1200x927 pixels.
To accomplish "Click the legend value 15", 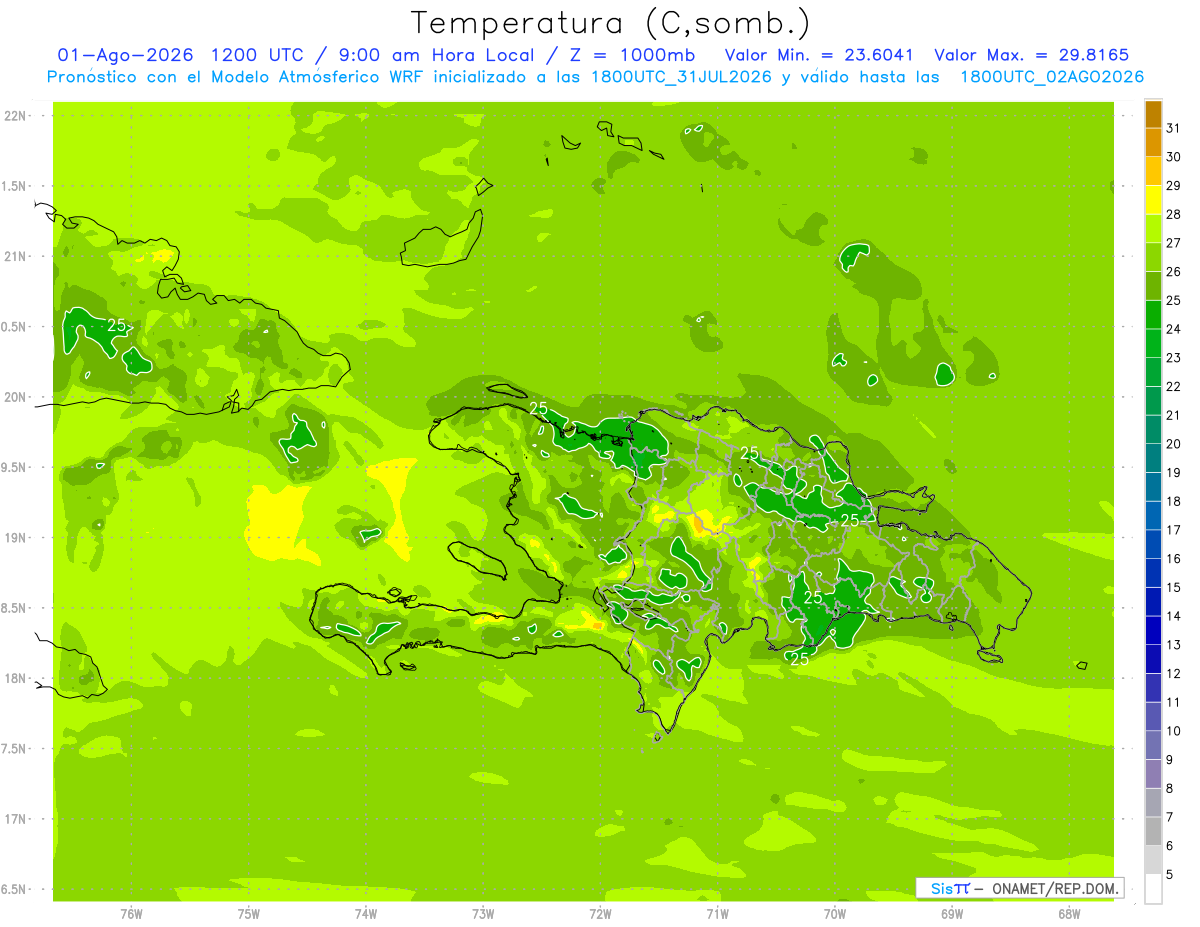I will tap(1174, 587).
